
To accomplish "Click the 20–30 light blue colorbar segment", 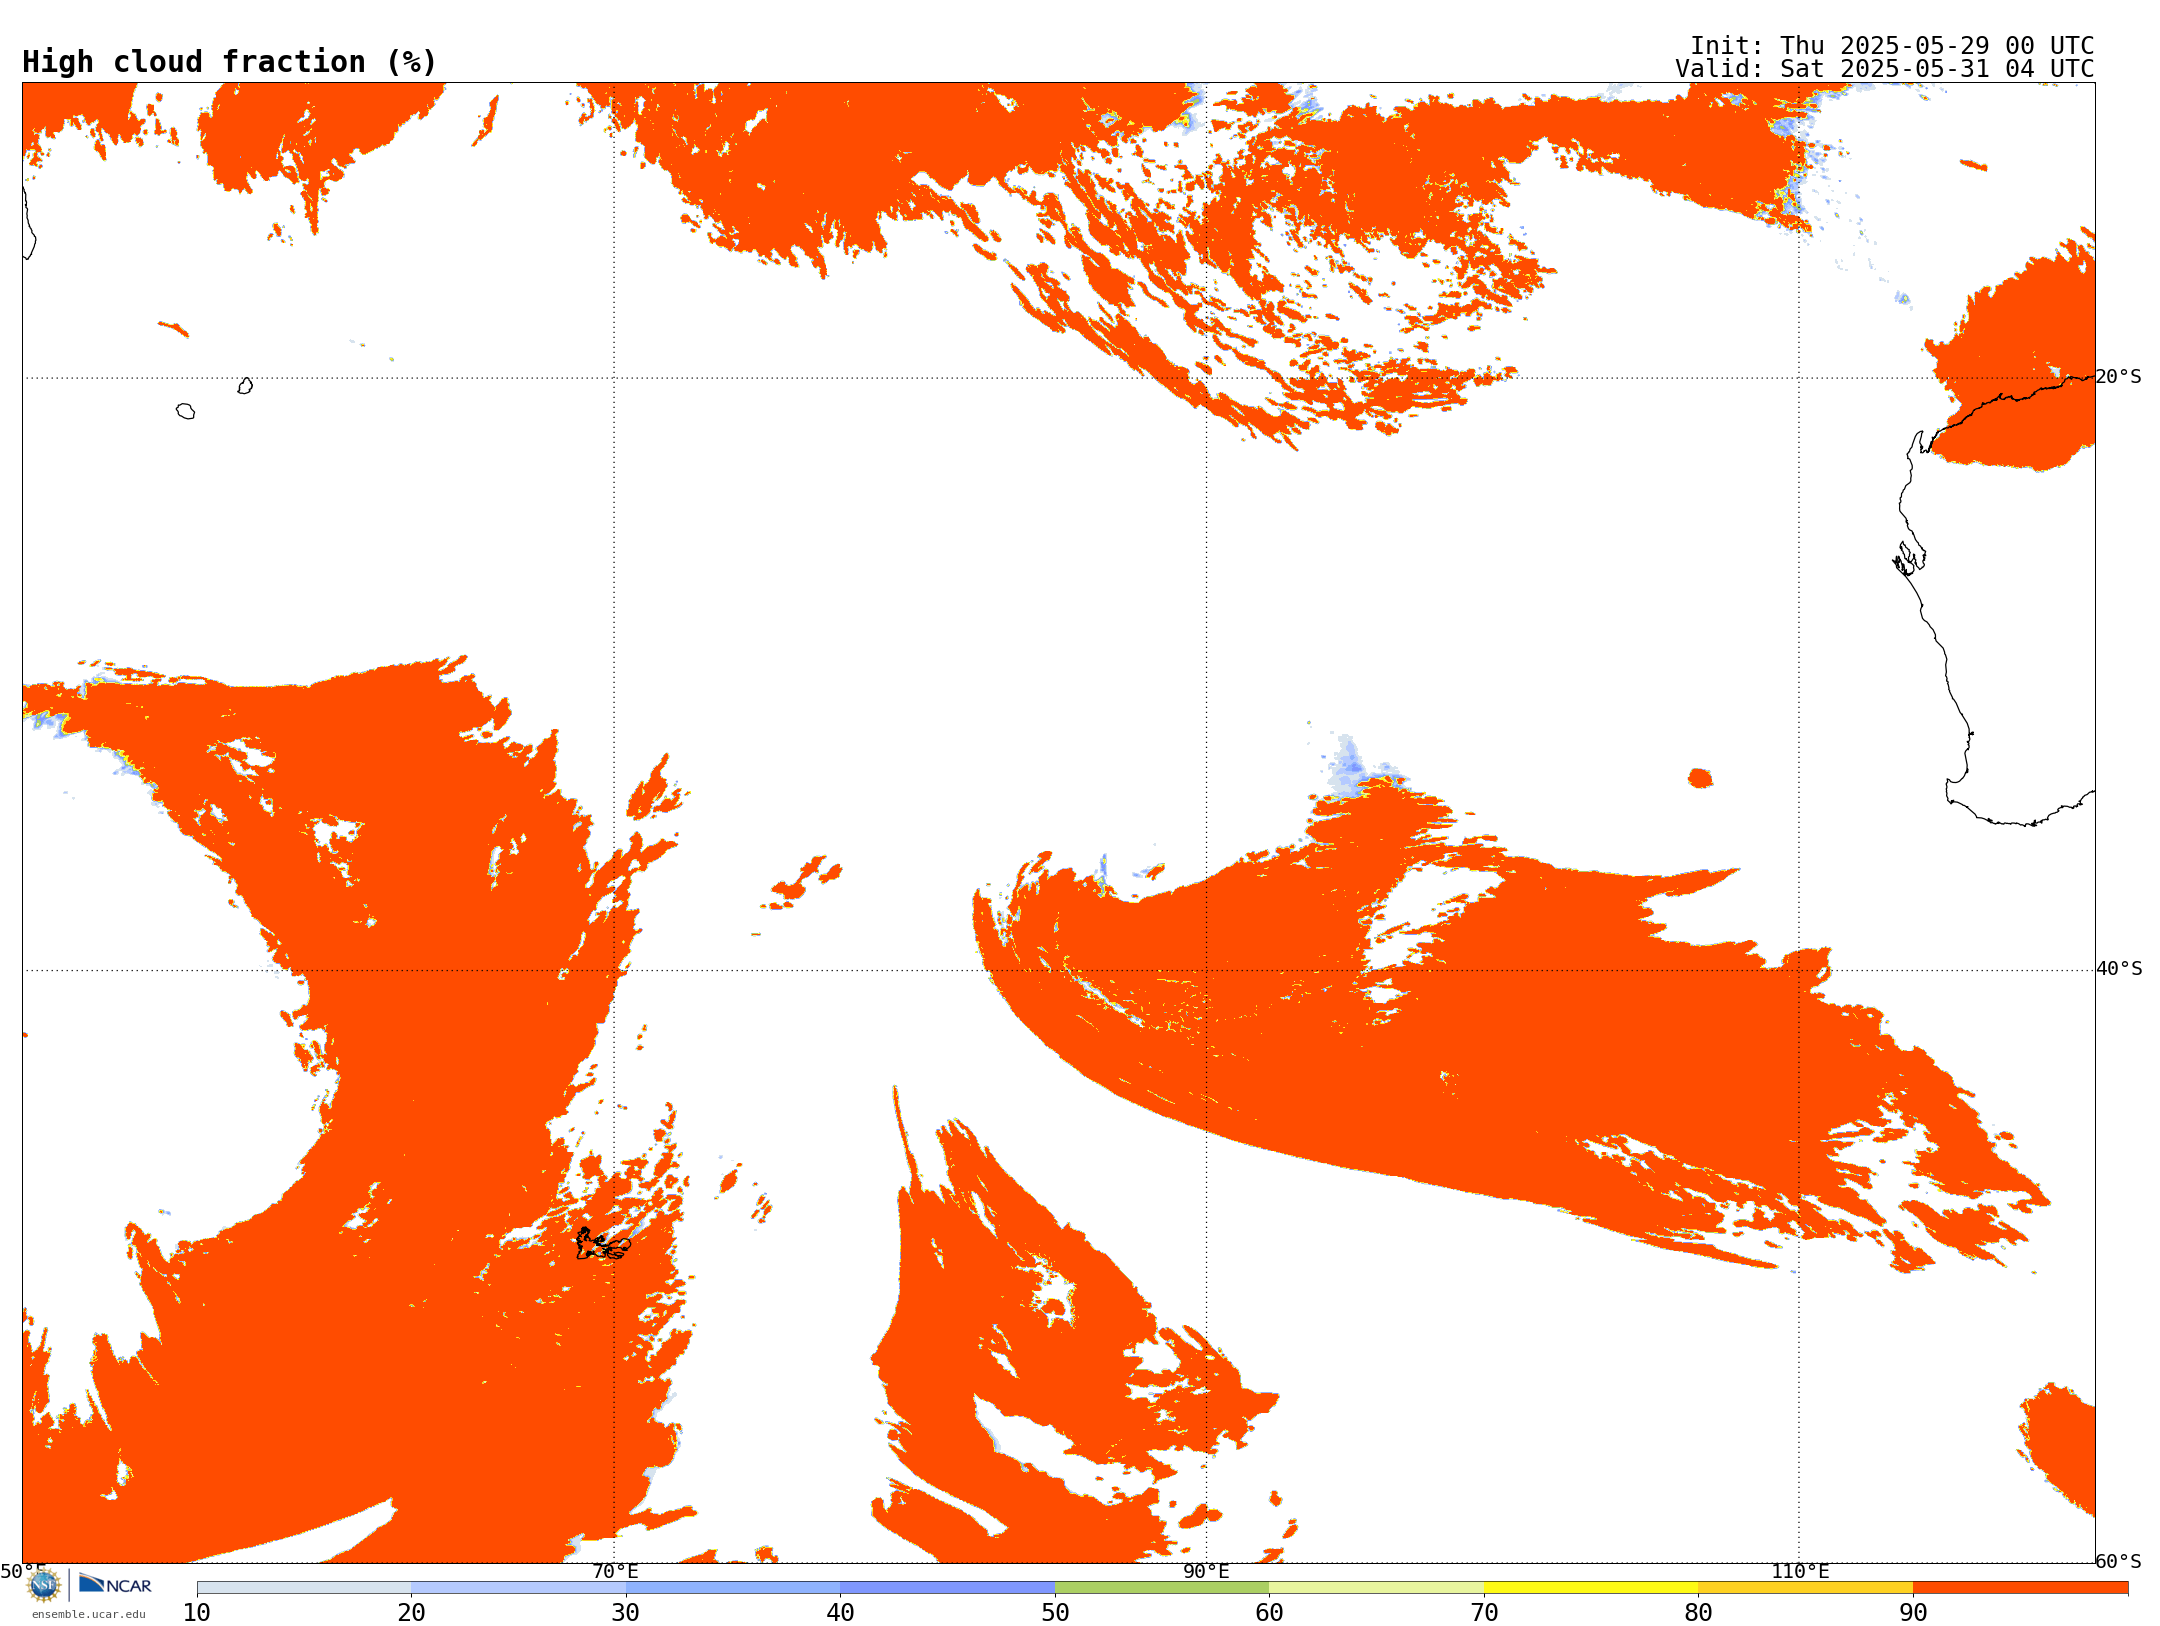I will pos(518,1588).
